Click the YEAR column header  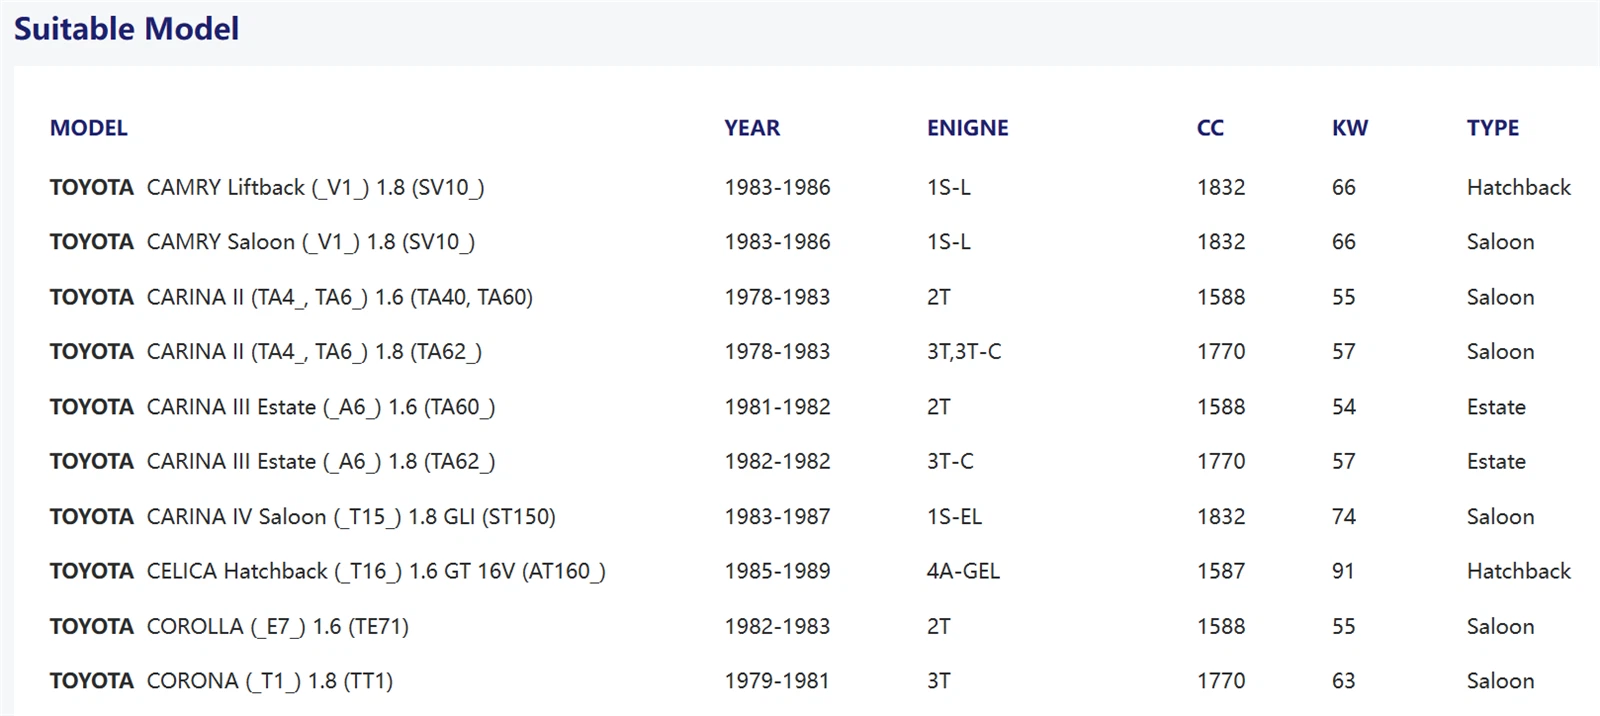coord(752,128)
